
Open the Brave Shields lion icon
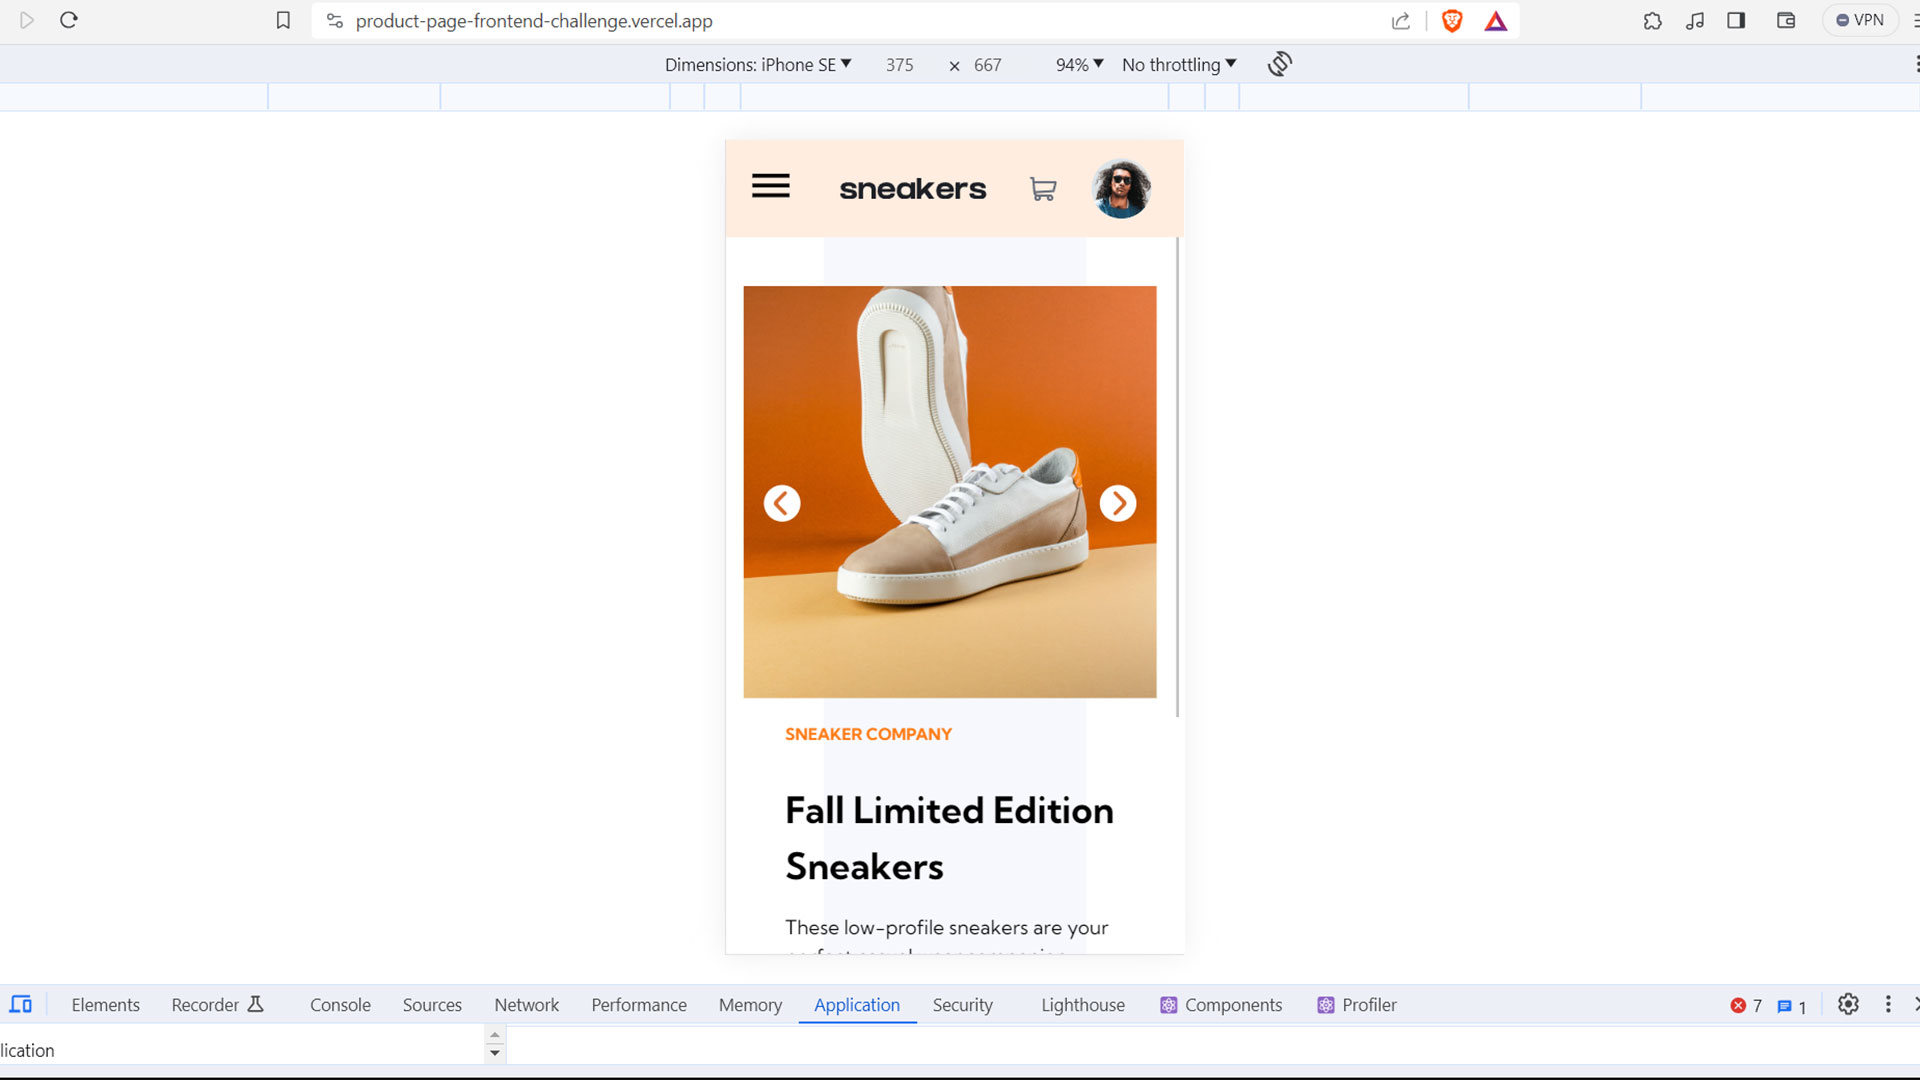[x=1452, y=21]
